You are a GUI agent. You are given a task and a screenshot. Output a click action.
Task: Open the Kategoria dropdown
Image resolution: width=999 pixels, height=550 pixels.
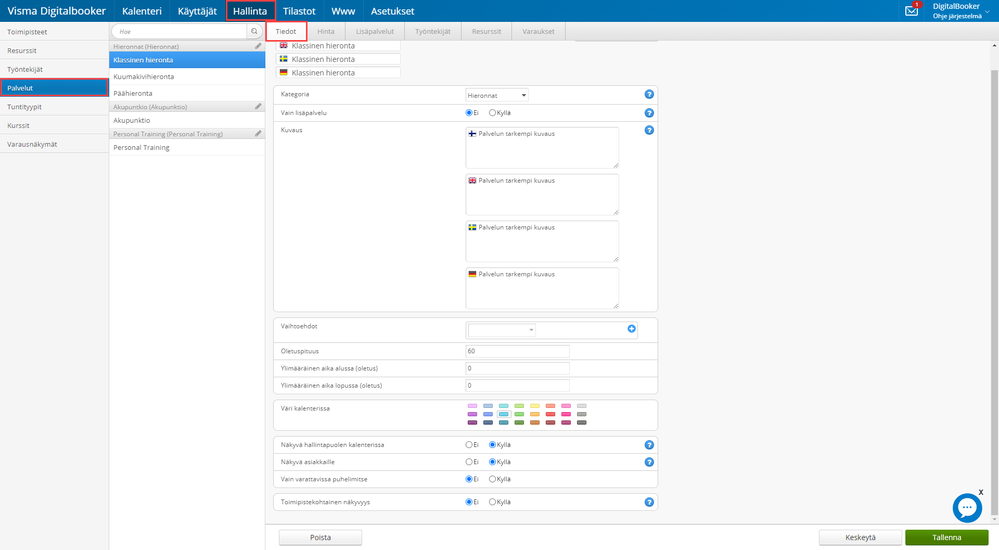tap(497, 95)
